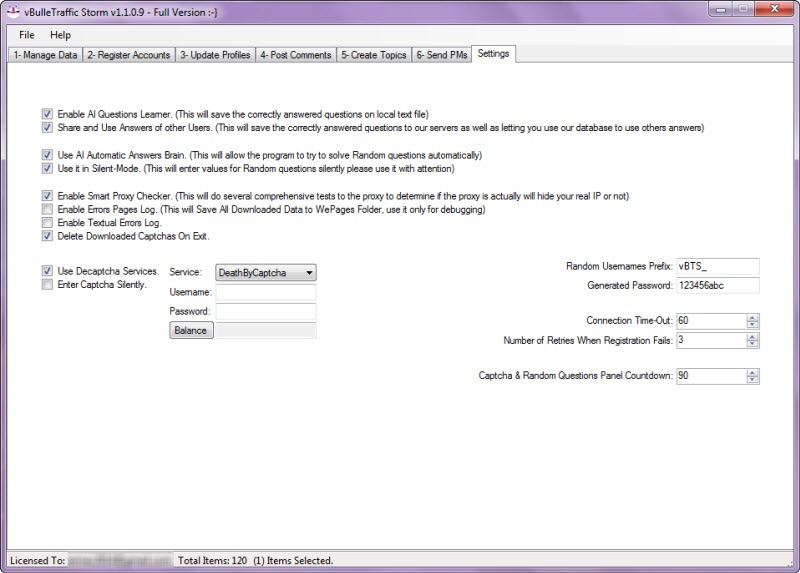Increase Captcha Panel Countdown with up arrow
This screenshot has height=573, width=800.
[752, 373]
